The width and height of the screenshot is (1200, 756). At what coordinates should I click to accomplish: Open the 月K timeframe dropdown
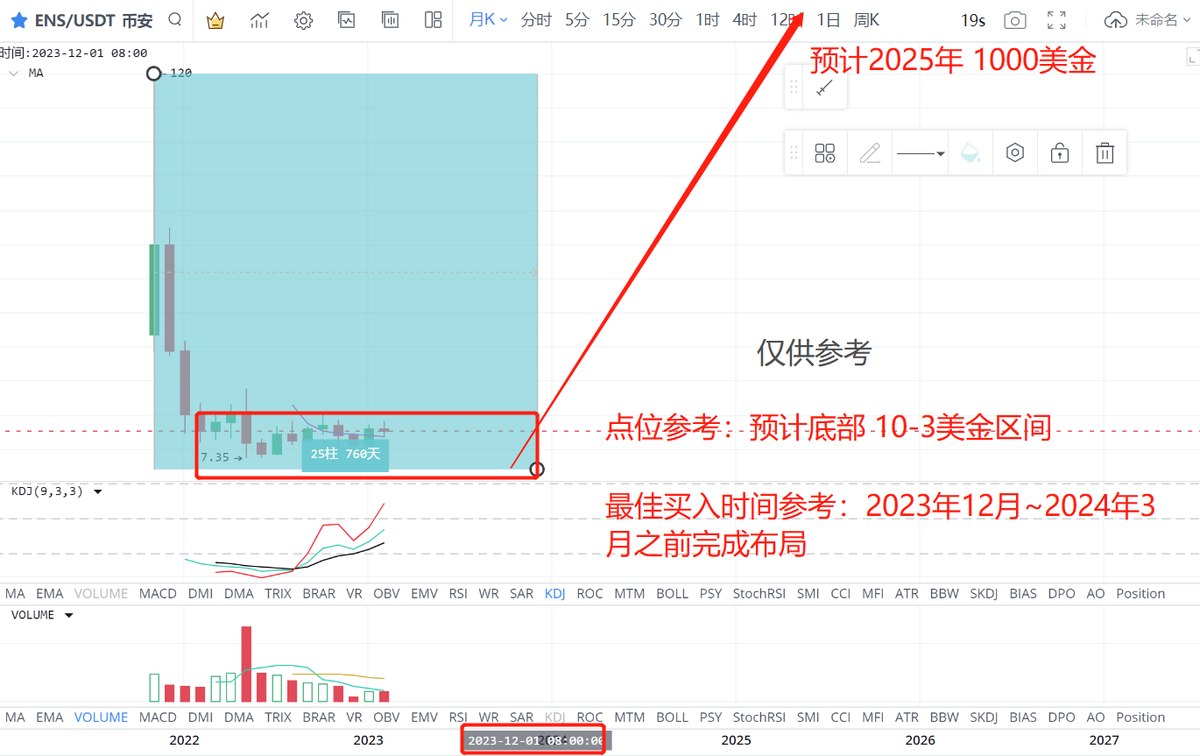click(x=487, y=19)
